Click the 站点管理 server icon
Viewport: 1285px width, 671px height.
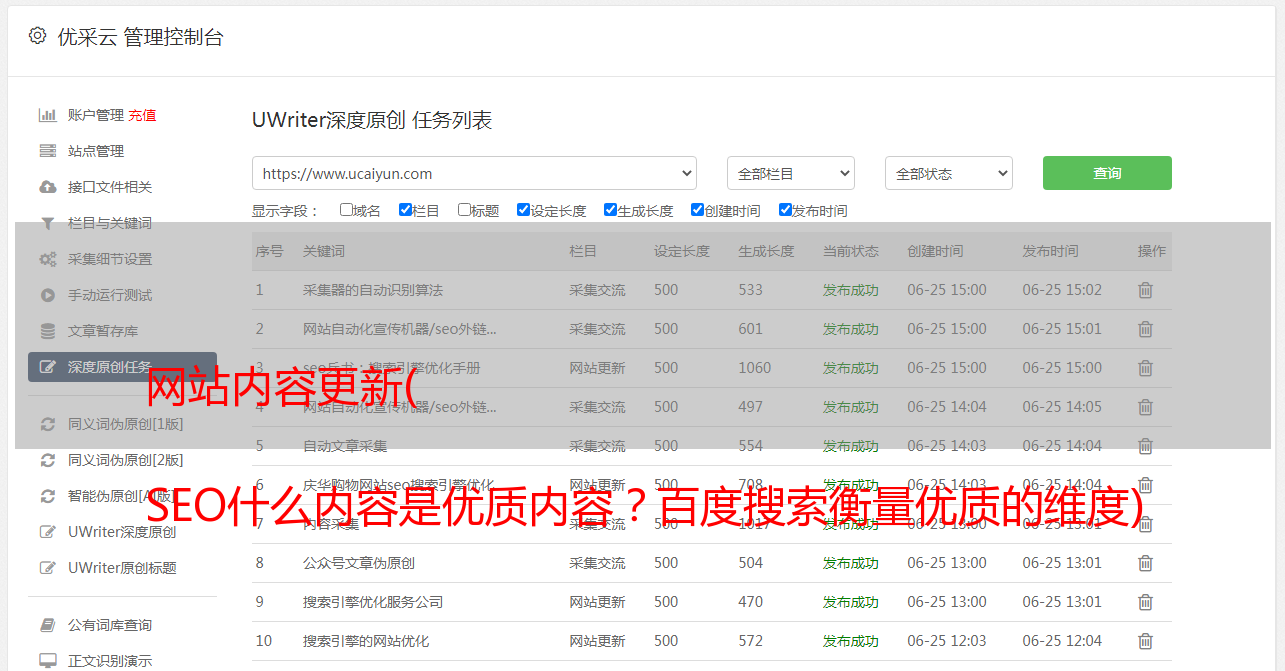tap(47, 151)
